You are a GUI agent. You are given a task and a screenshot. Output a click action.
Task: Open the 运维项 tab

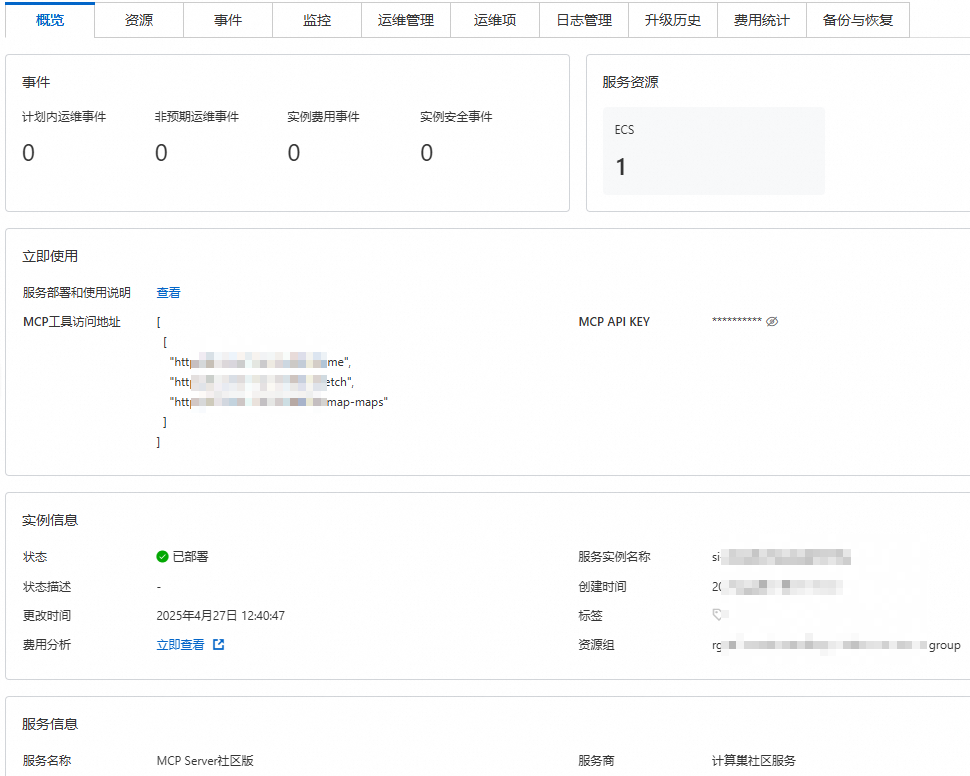495,20
